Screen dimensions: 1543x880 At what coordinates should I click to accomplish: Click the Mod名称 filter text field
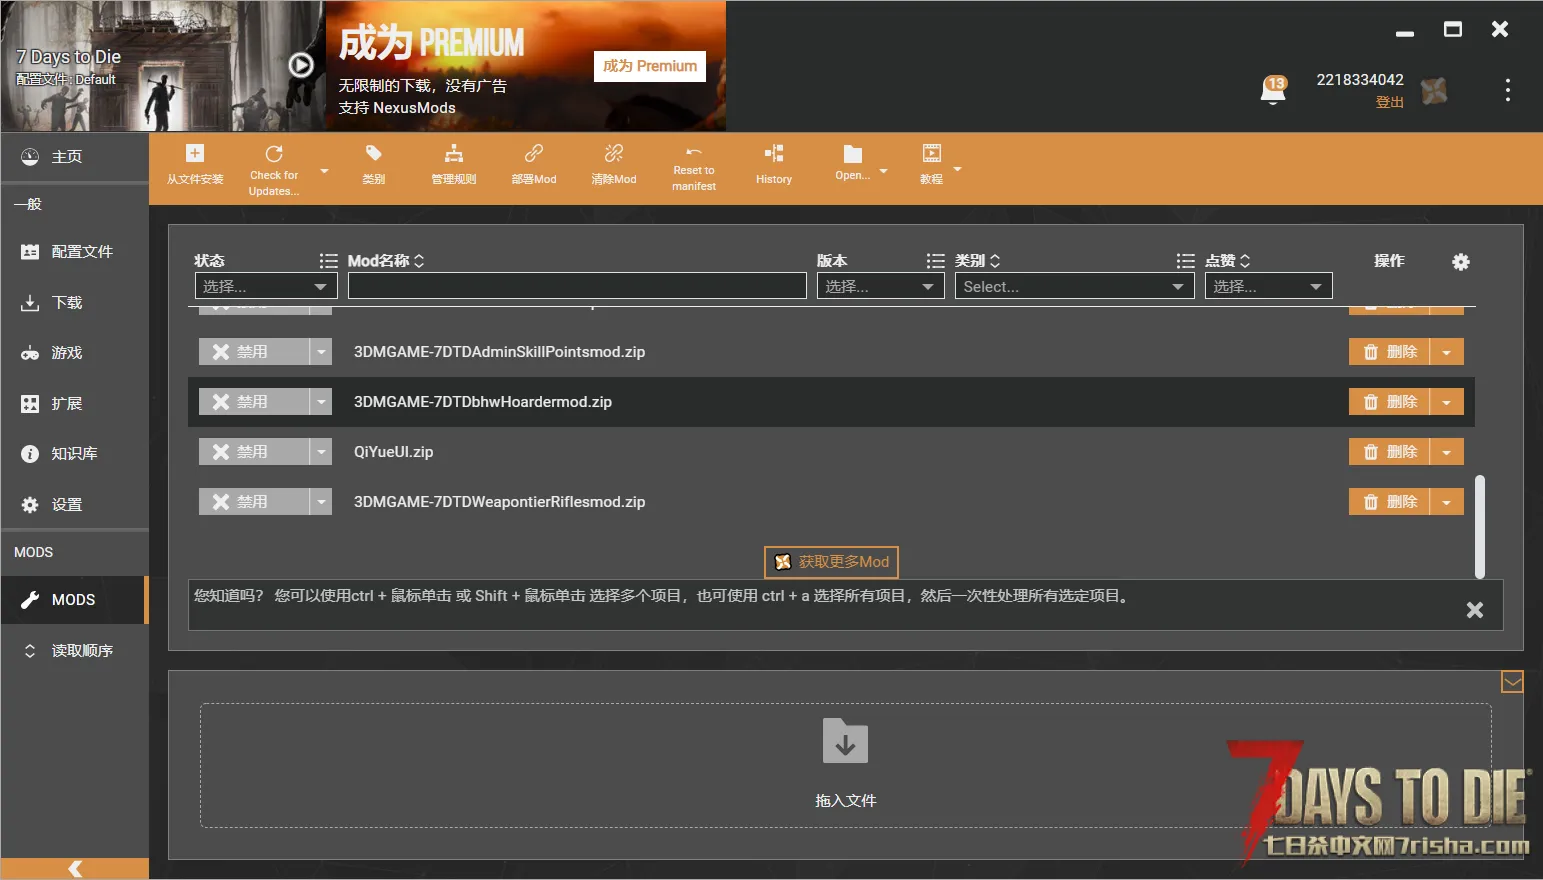[577, 286]
